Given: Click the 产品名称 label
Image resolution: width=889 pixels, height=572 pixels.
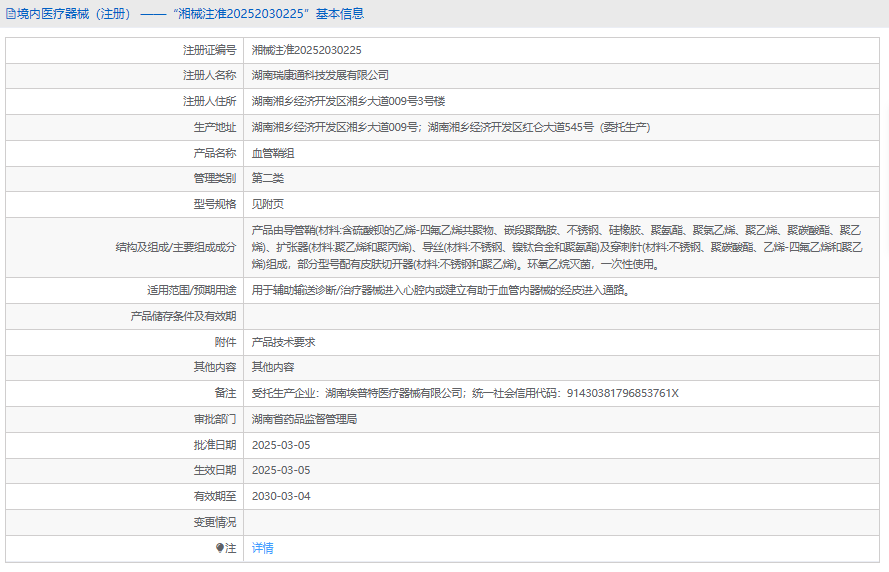Looking at the screenshot, I should (x=215, y=153).
